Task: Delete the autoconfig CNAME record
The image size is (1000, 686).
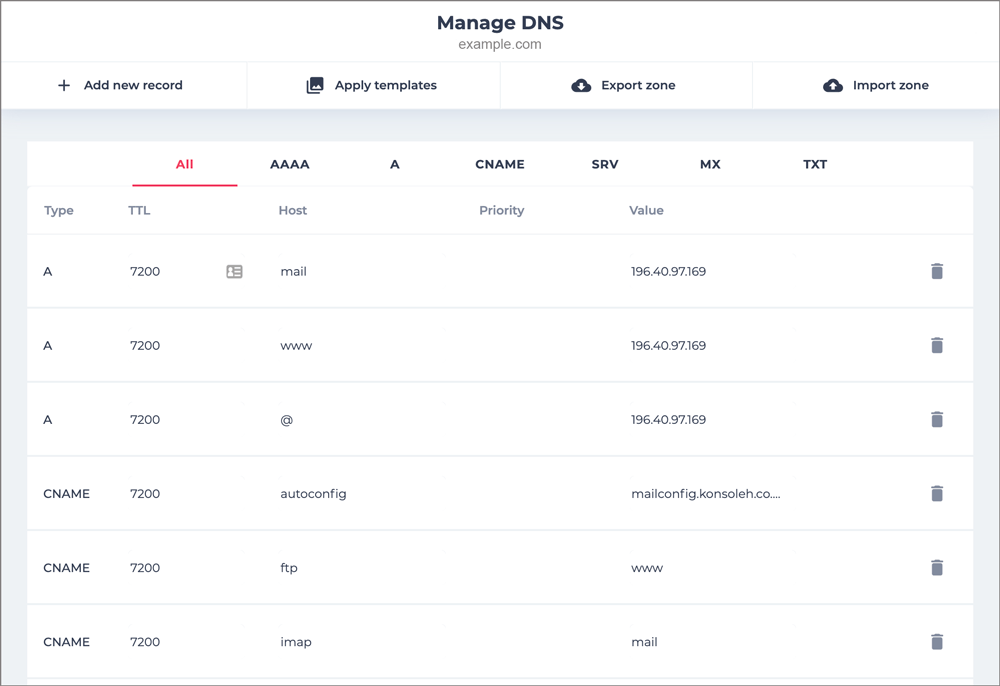Action: [937, 493]
